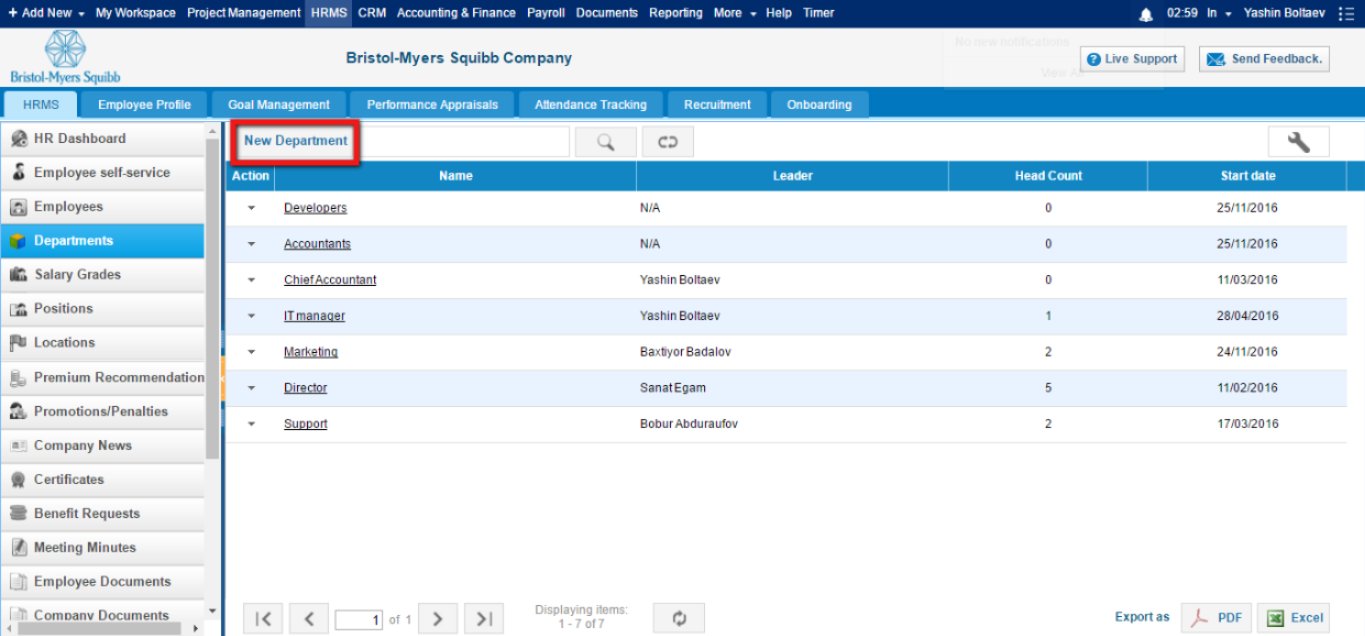Sort by the Head Count column header

coord(1048,176)
